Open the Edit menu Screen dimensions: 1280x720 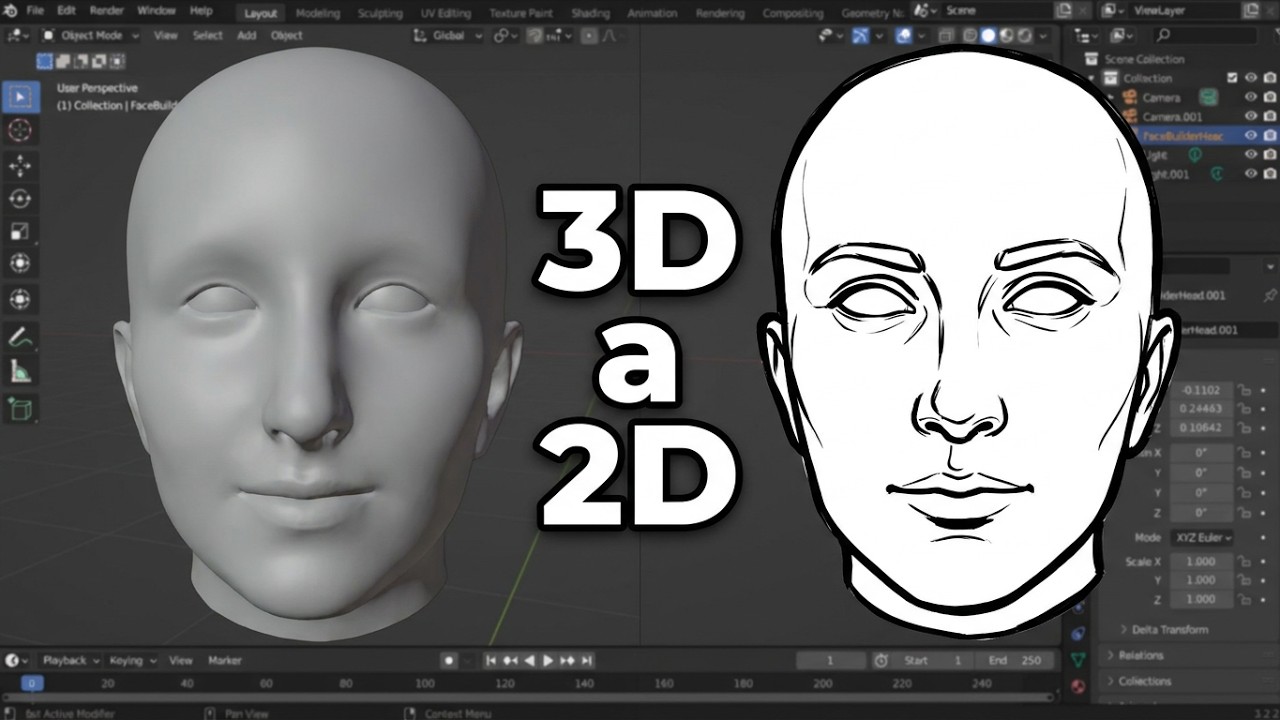(66, 11)
